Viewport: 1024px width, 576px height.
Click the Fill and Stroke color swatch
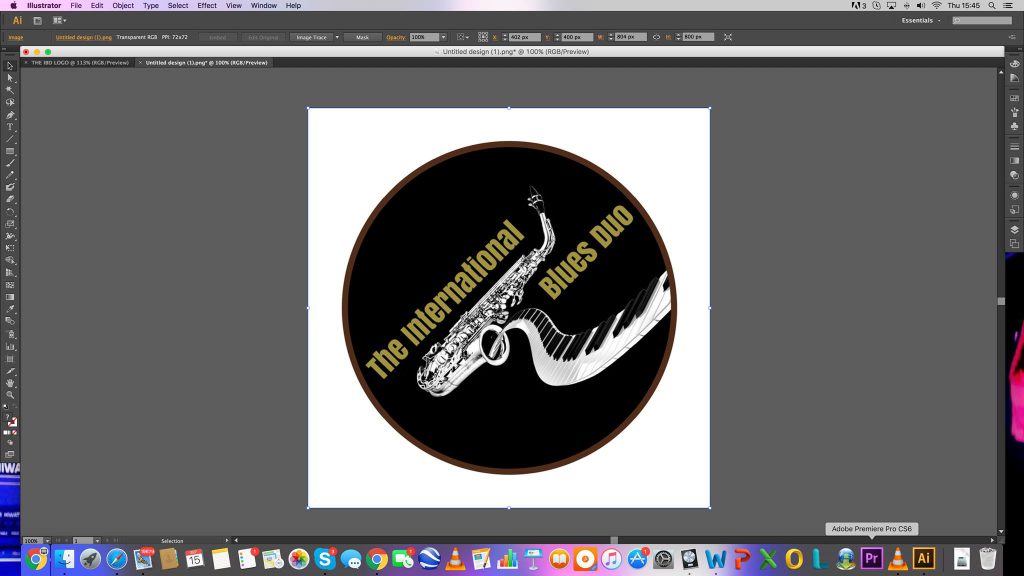11,420
